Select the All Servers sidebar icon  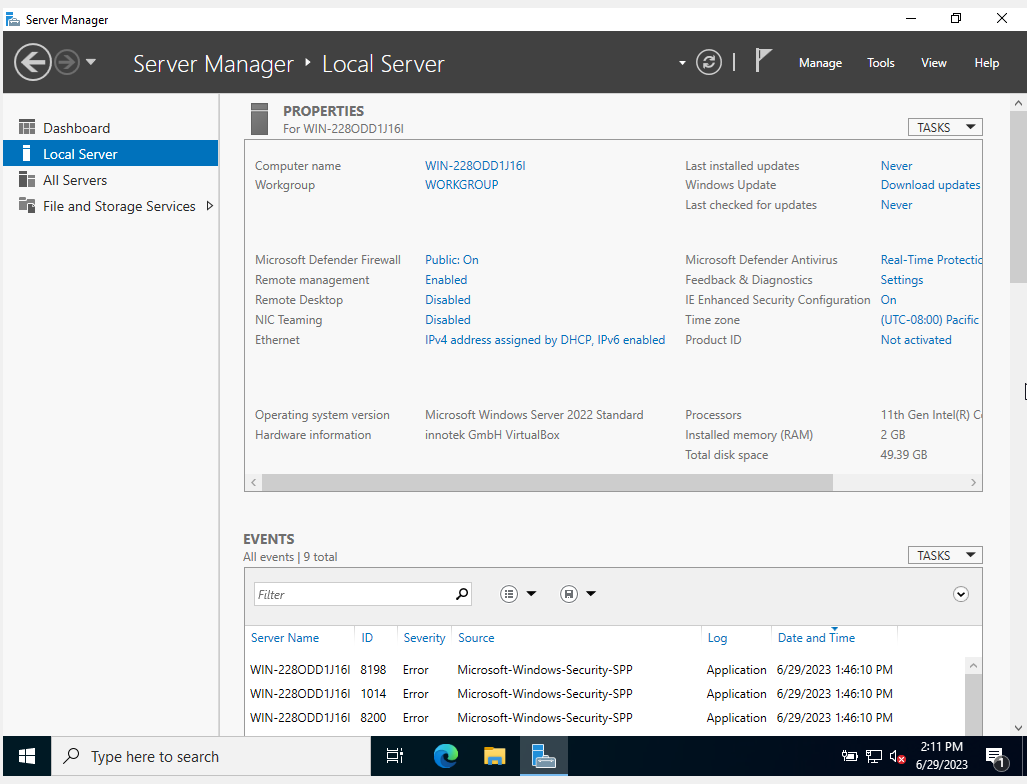pos(29,180)
